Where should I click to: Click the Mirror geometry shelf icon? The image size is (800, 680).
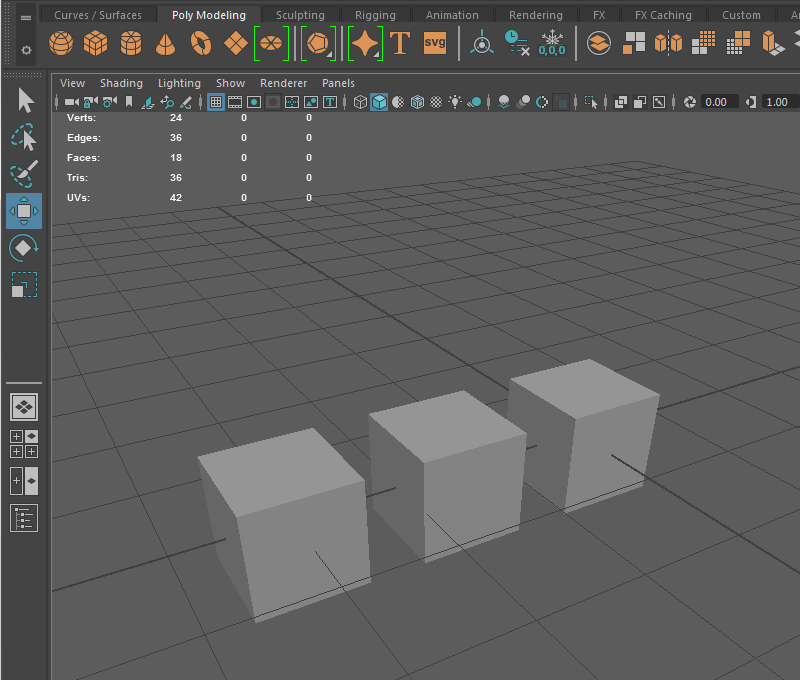tap(668, 43)
